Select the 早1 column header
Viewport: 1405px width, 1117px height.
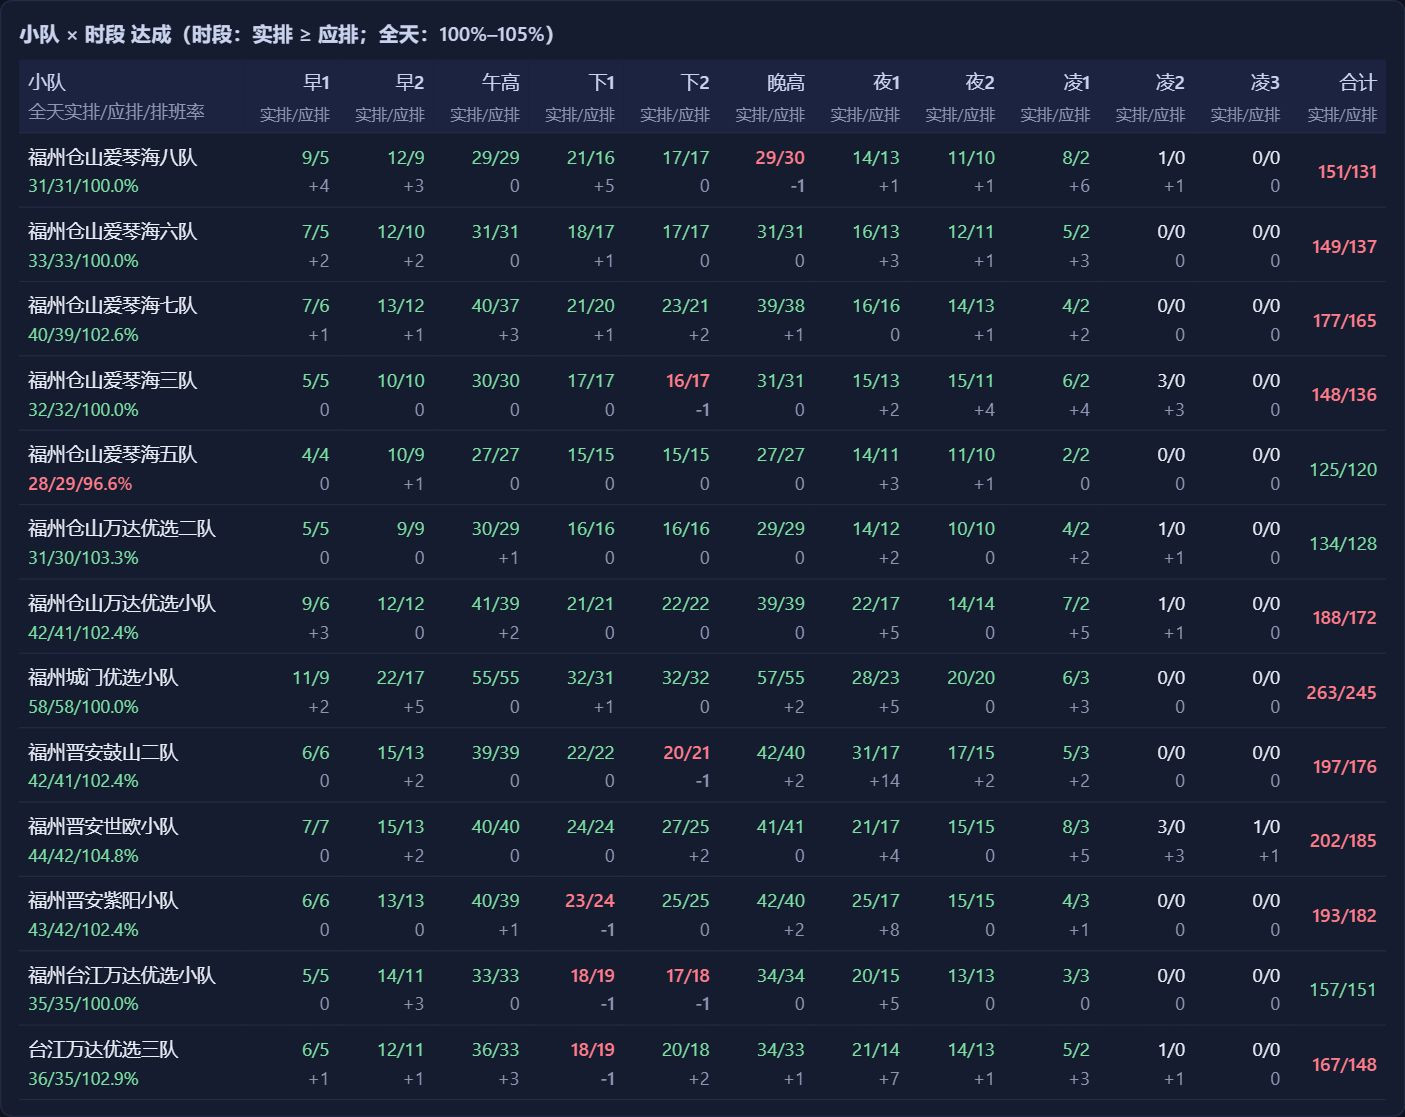point(317,83)
